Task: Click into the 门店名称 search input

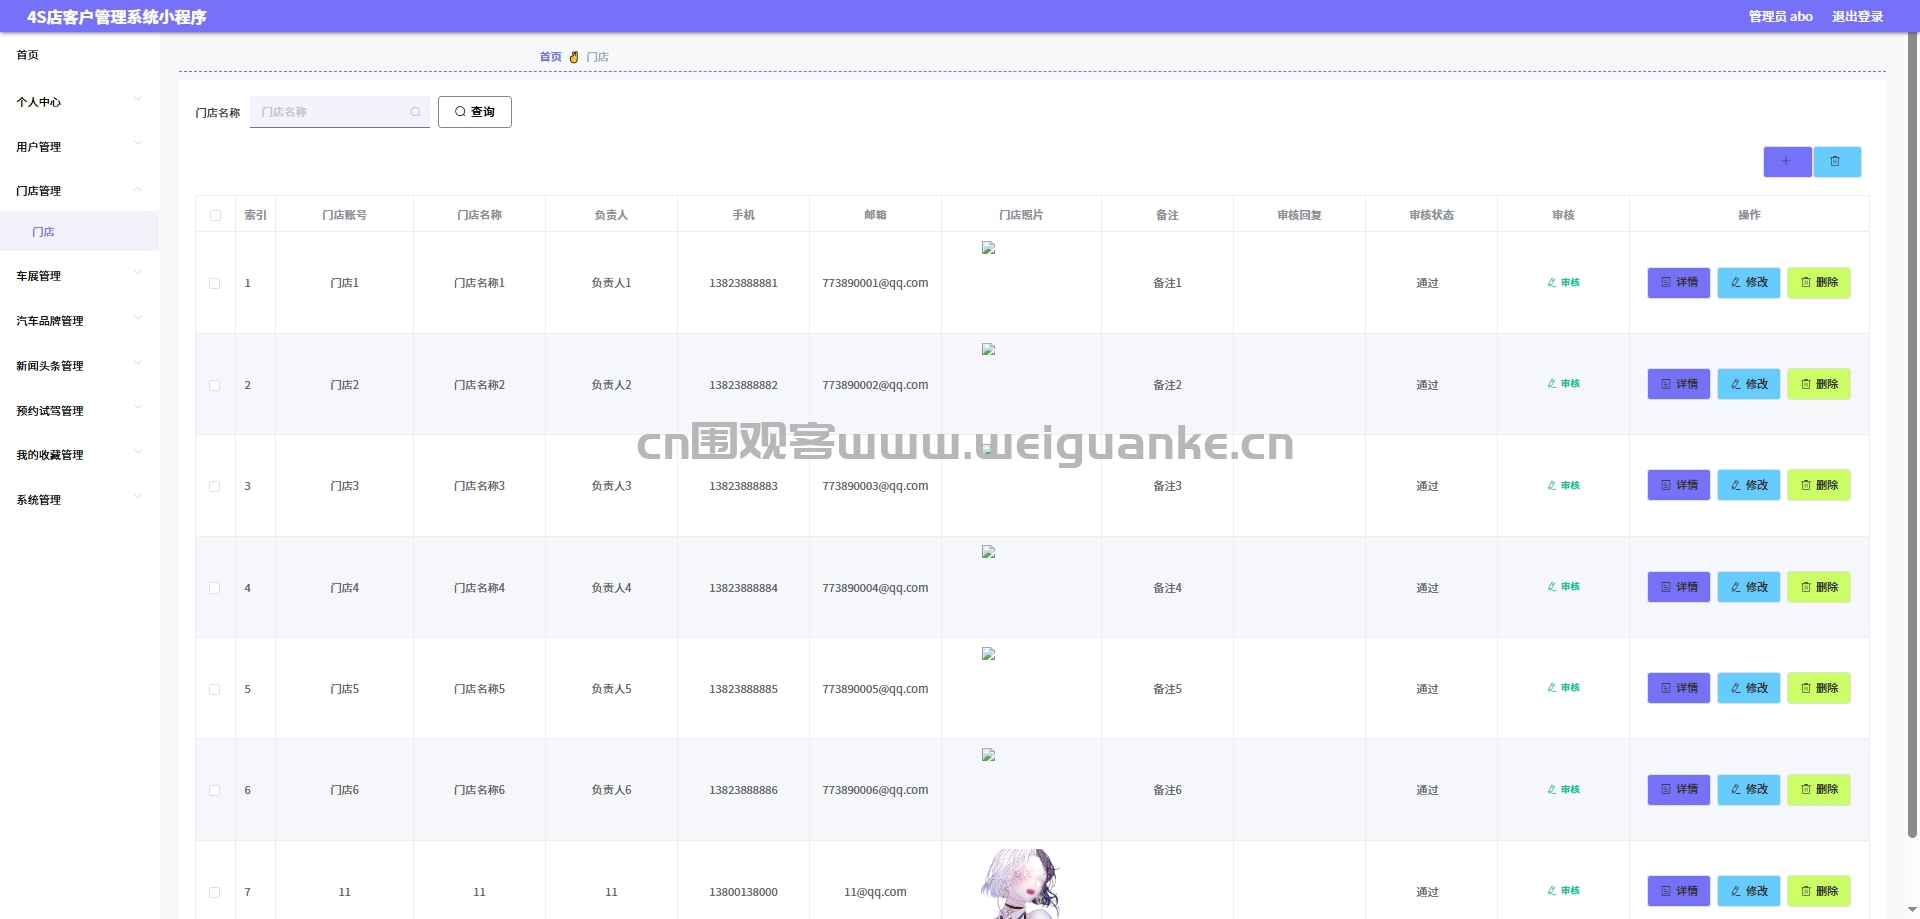Action: [x=340, y=112]
